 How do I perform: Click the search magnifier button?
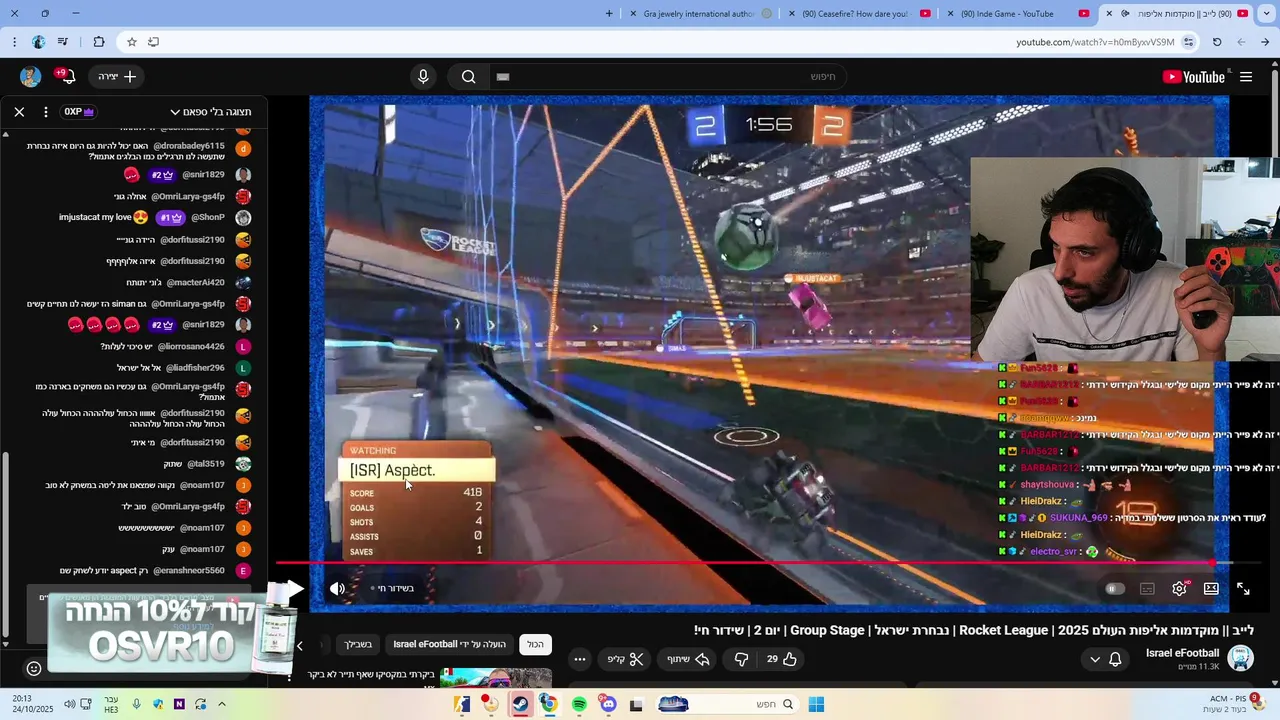(468, 77)
